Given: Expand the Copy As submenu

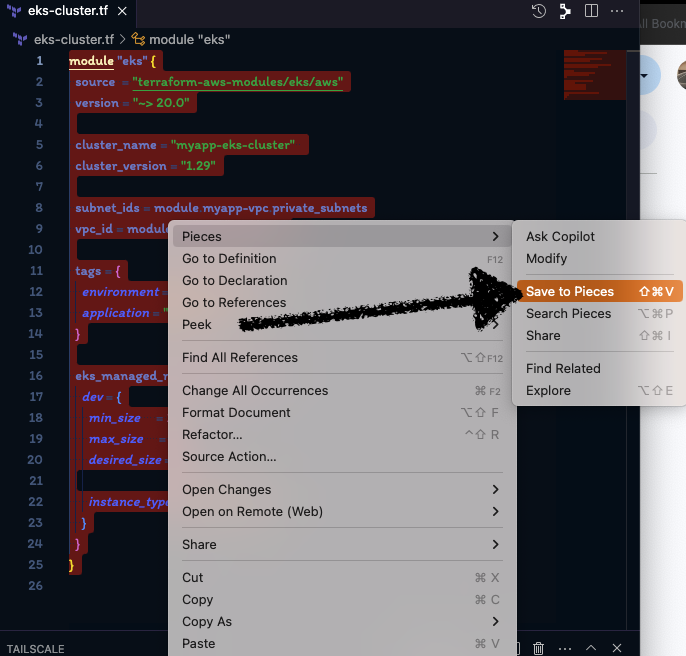Looking at the screenshot, I should [340, 621].
